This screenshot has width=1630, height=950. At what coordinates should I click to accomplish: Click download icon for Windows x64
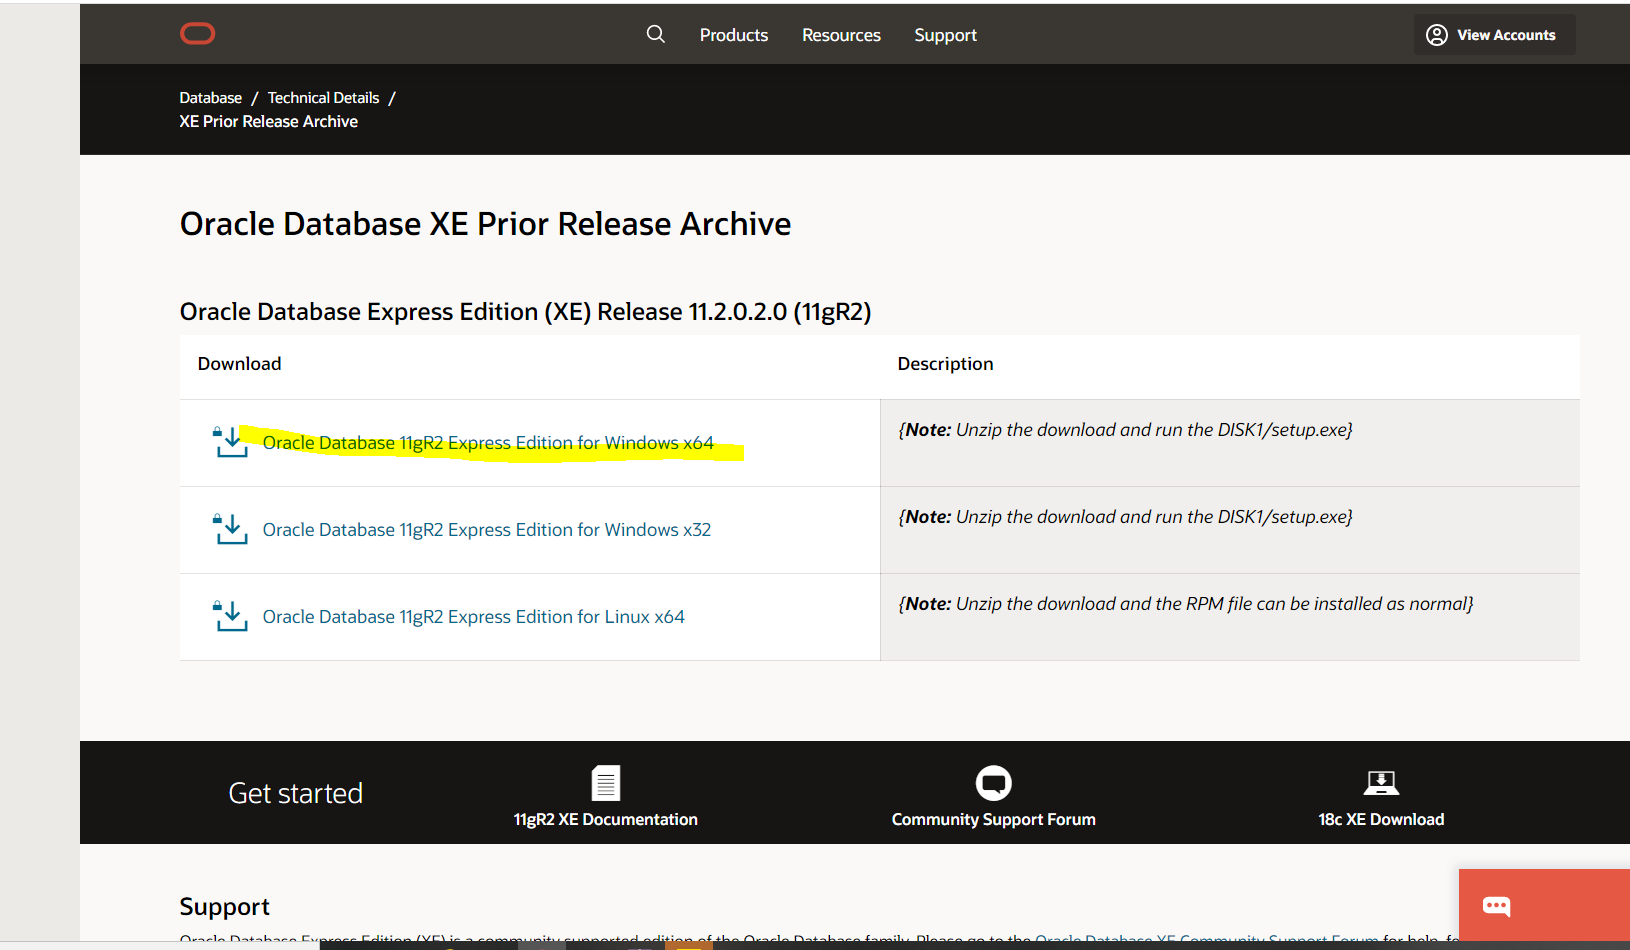[230, 442]
